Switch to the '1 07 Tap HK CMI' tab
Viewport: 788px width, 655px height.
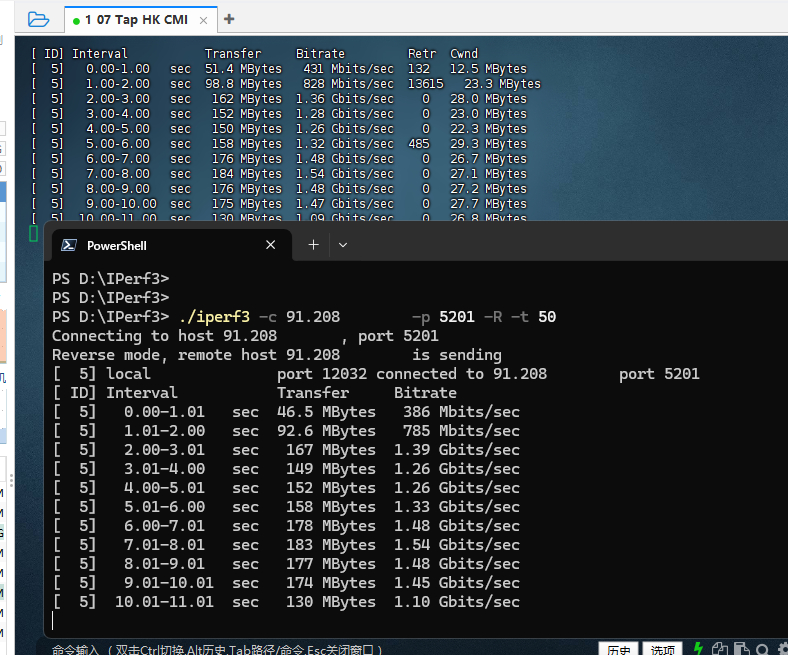136,20
